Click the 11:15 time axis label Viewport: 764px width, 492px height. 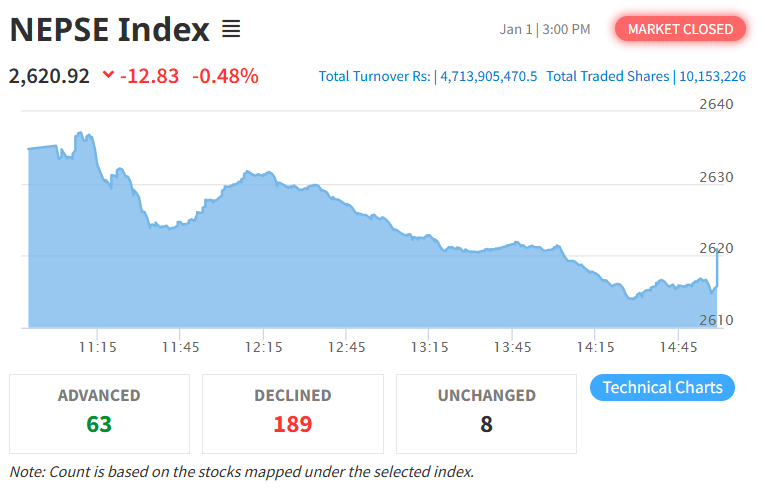pyautogui.click(x=97, y=347)
